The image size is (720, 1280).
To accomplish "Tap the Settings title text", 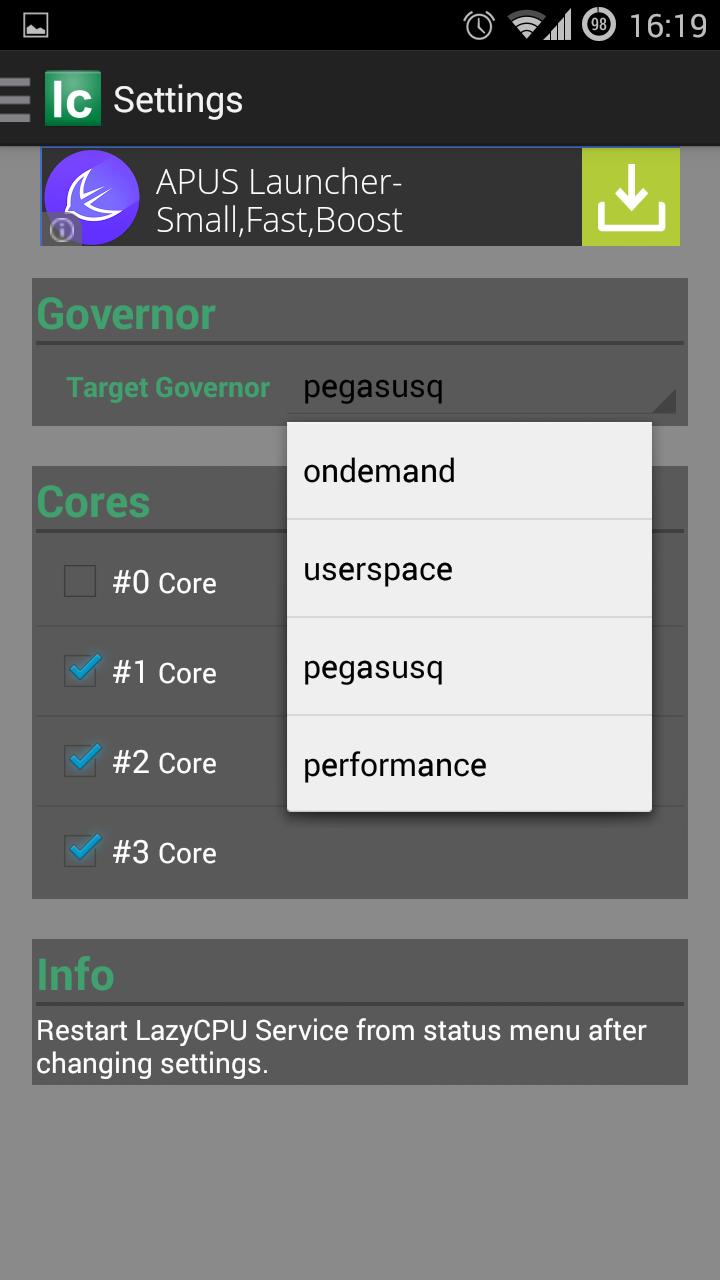I will click(178, 100).
